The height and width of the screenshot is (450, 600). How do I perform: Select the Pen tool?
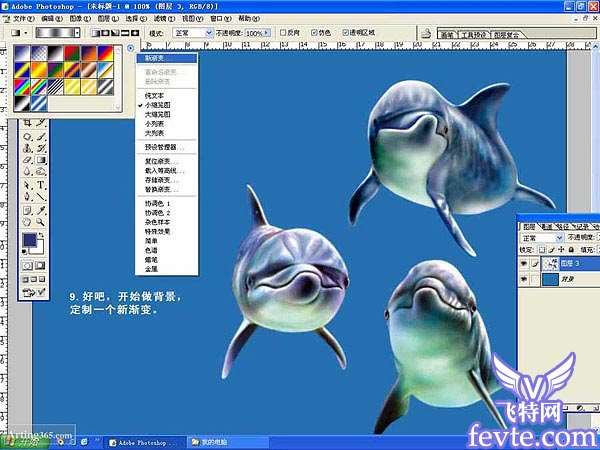27,197
